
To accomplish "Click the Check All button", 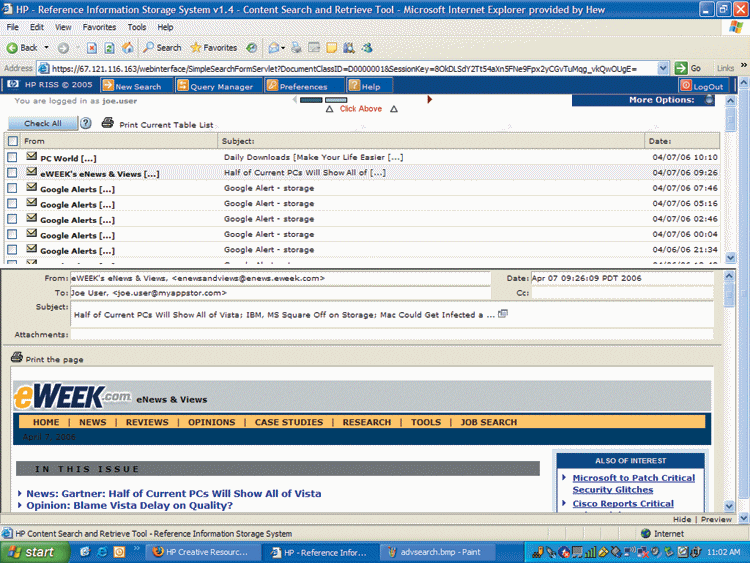I will click(x=43, y=123).
